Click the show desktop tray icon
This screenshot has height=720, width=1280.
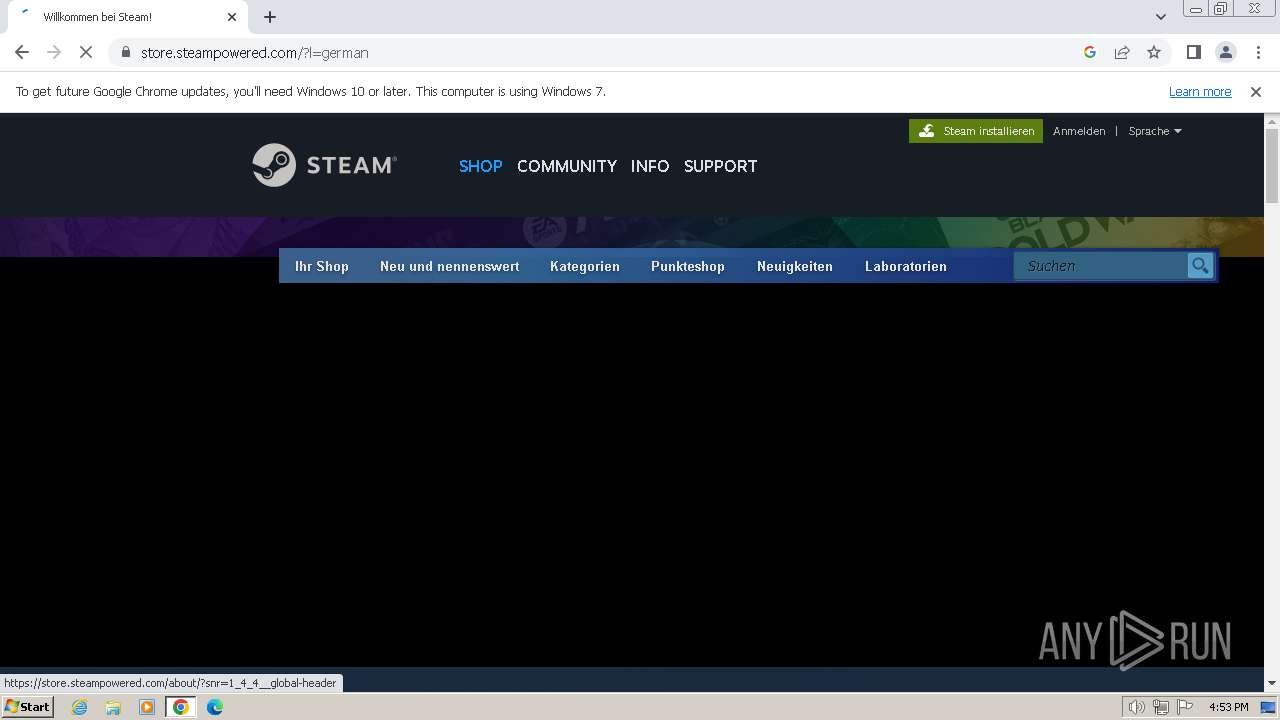point(1268,707)
